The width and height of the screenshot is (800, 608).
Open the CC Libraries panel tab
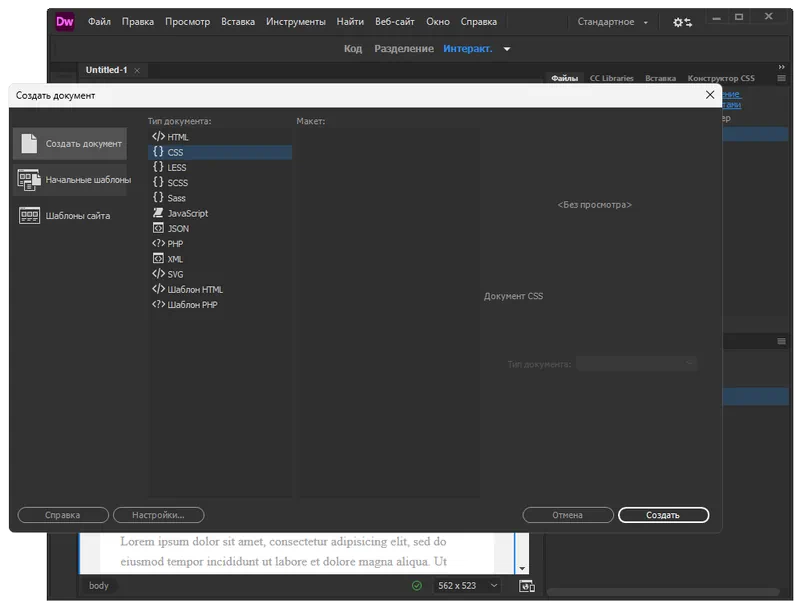click(611, 79)
